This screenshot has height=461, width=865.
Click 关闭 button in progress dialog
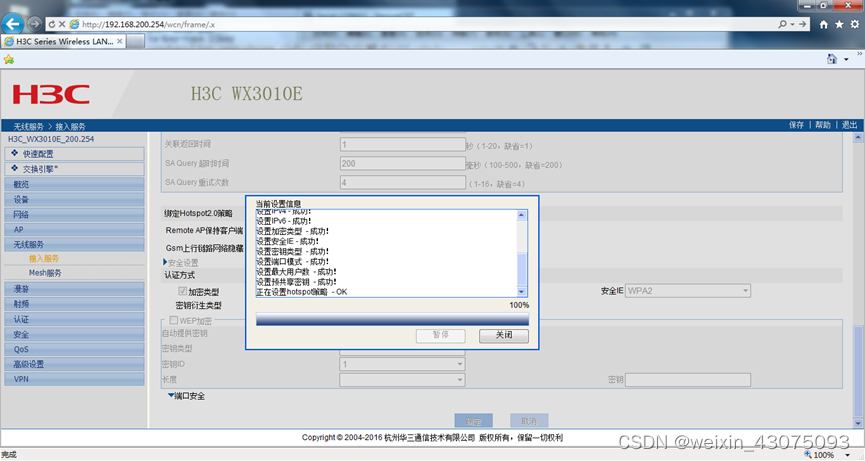tap(504, 335)
